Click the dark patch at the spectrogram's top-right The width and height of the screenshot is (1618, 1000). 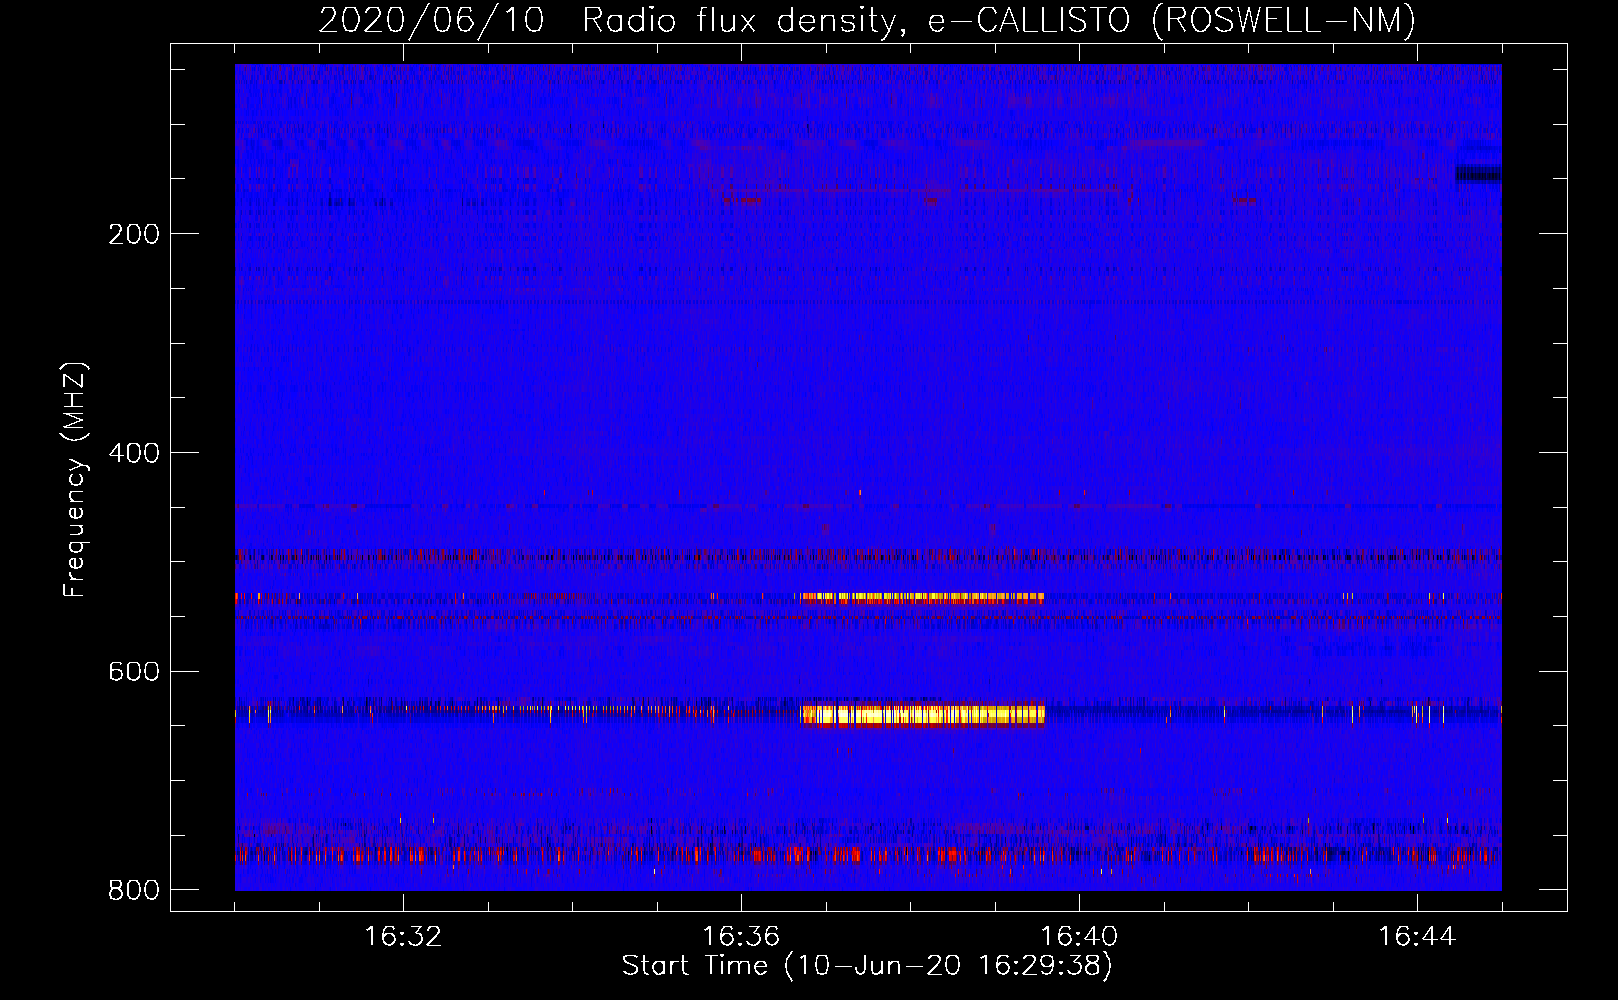click(x=1478, y=174)
